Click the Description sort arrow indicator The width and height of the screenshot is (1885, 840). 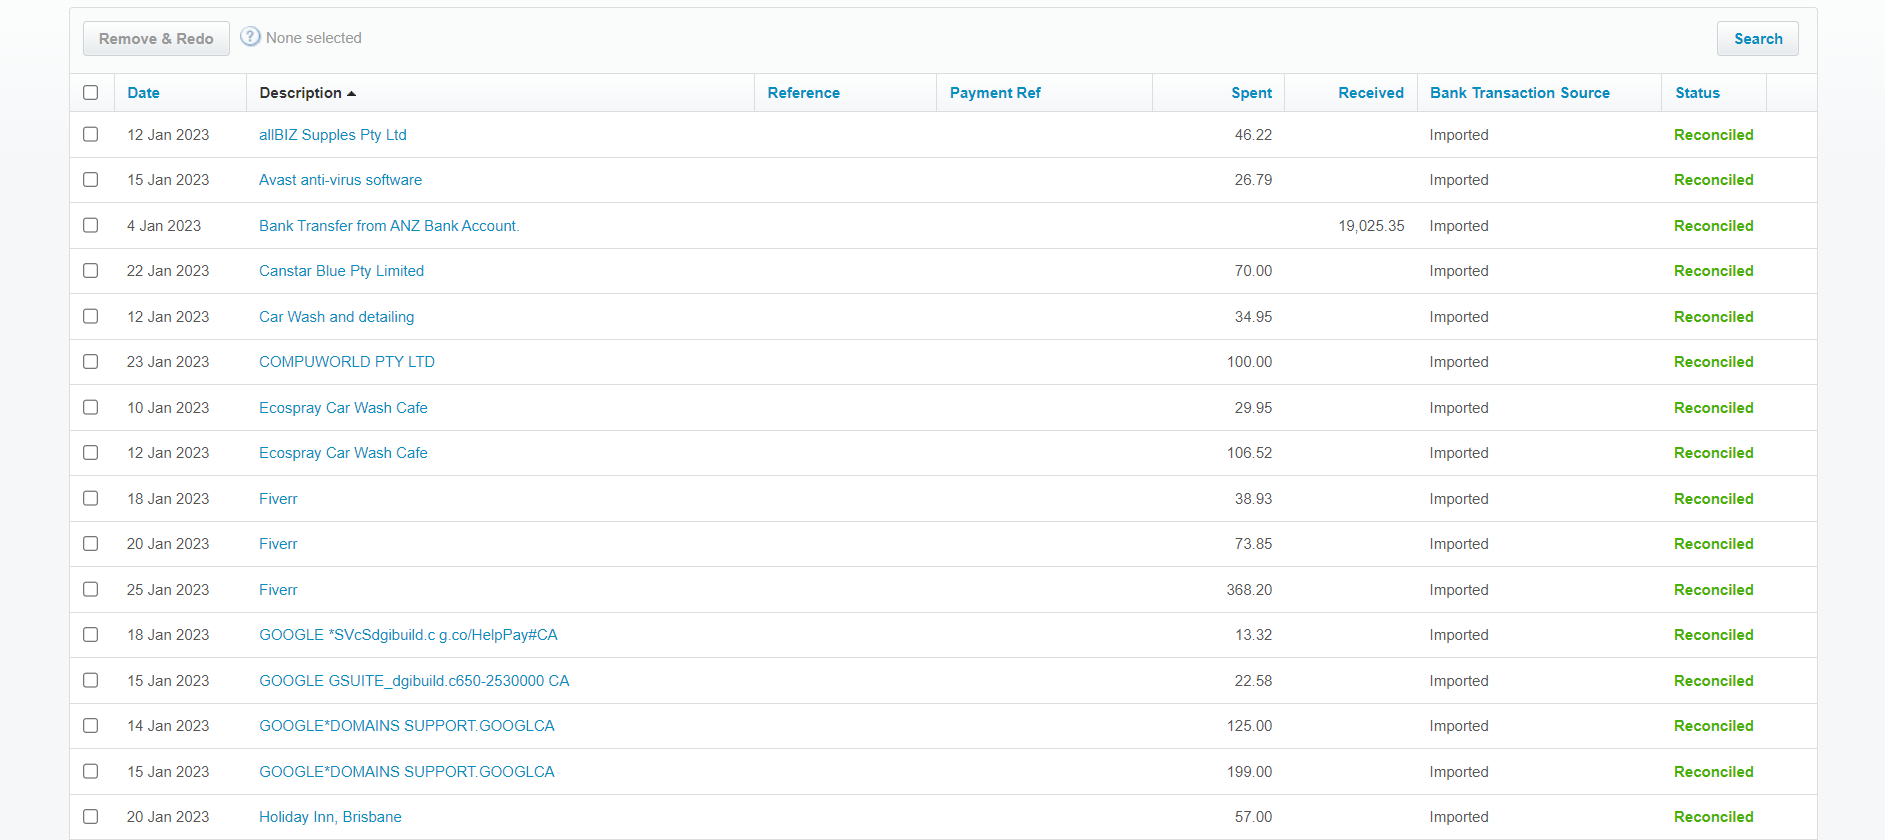(x=351, y=93)
